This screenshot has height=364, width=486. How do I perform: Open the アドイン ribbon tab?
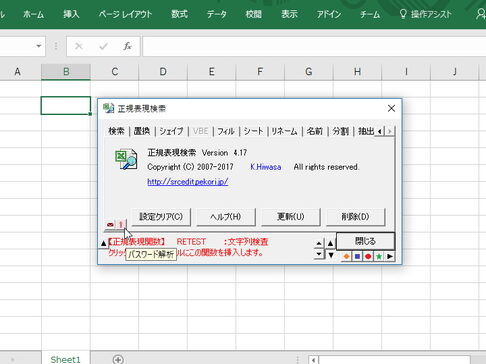(329, 14)
